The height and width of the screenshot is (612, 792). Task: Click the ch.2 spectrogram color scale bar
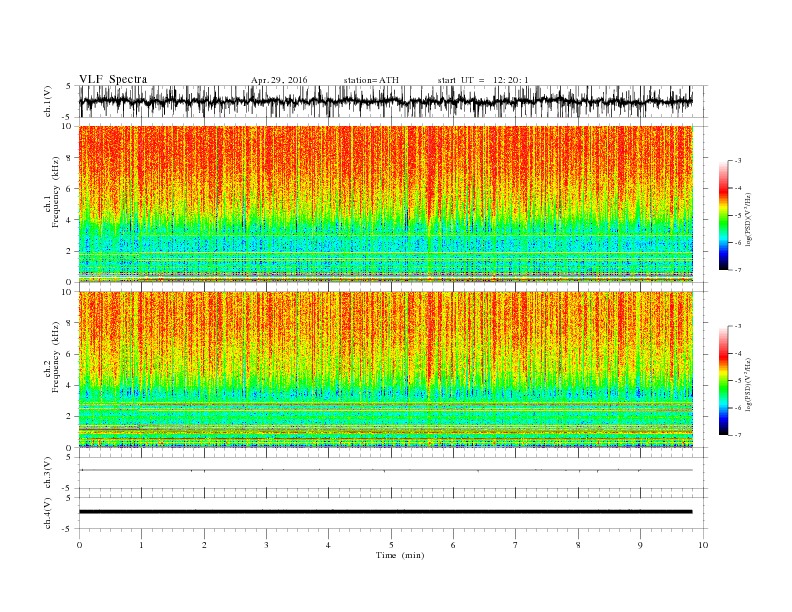tap(723, 381)
